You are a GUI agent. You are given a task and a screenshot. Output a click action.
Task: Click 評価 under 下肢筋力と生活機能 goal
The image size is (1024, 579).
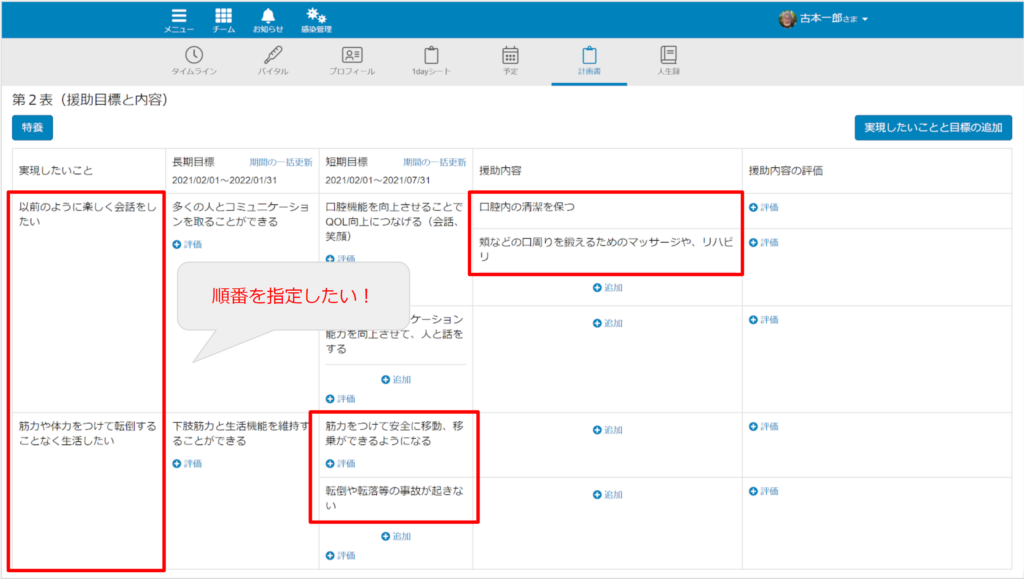(x=187, y=463)
